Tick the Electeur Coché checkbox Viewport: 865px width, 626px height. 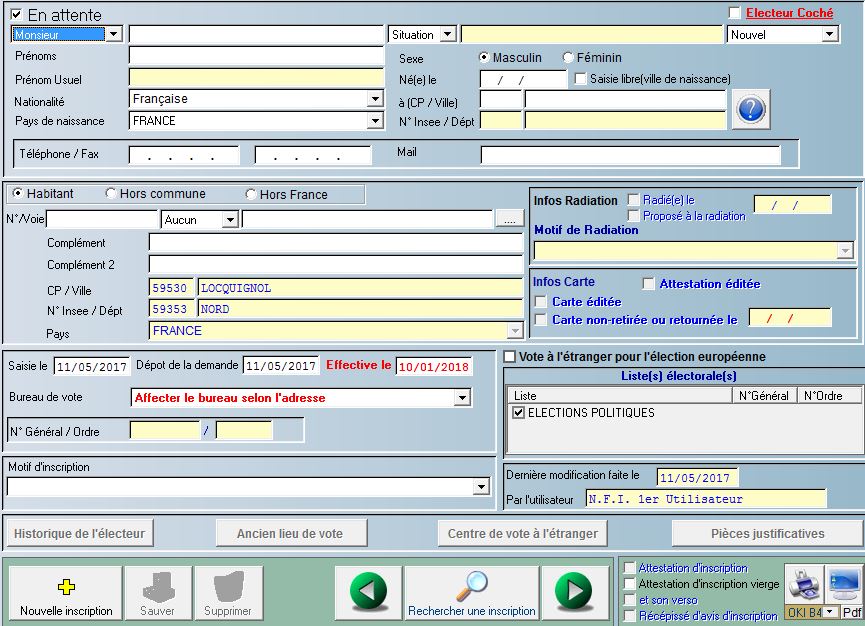pos(735,13)
